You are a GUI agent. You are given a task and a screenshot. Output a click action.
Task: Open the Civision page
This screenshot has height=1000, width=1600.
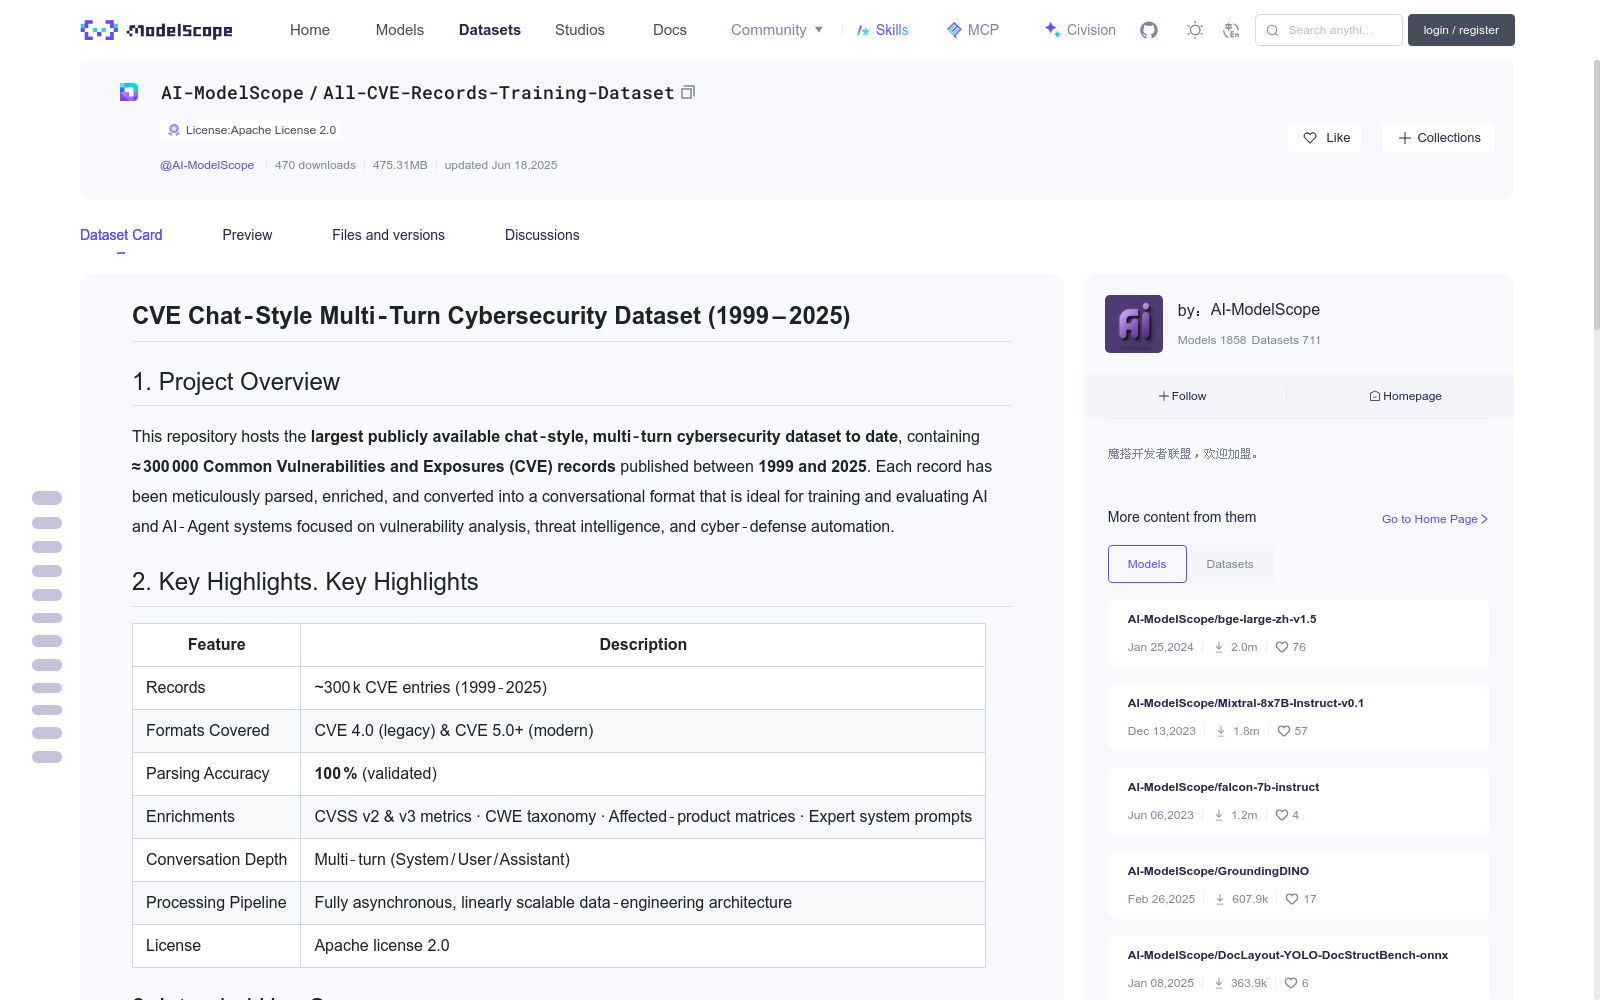tap(1080, 30)
